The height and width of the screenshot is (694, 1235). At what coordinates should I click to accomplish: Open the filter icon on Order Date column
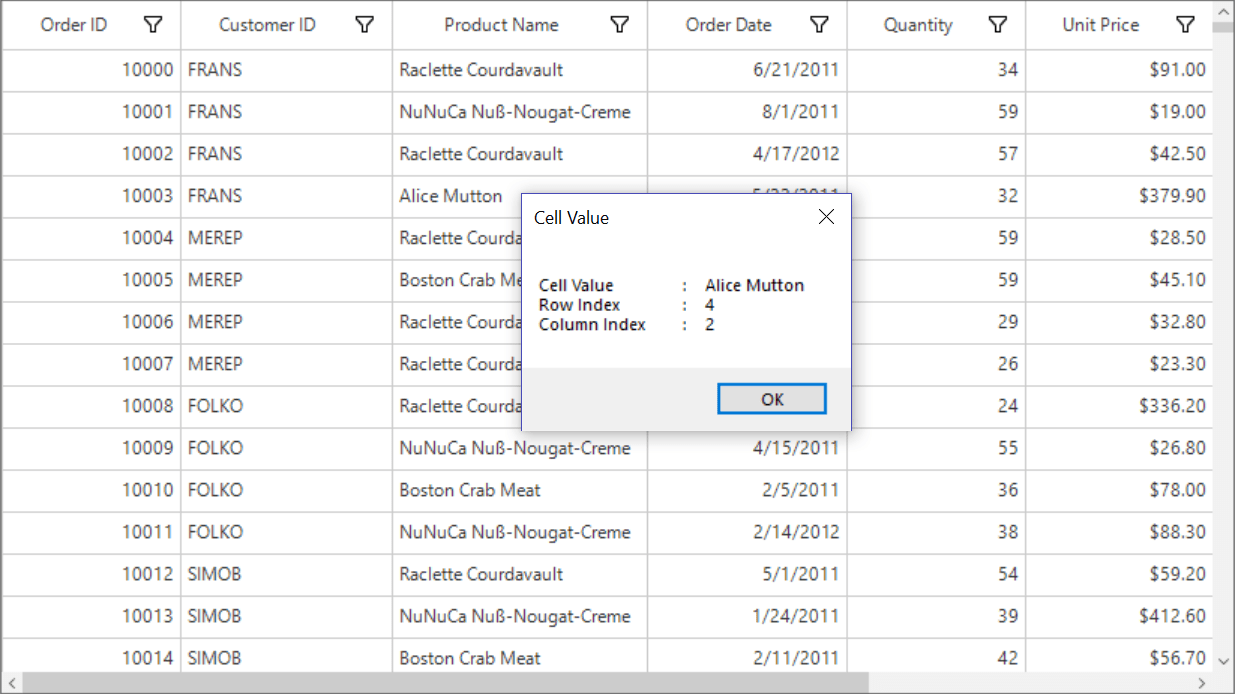[x=819, y=24]
